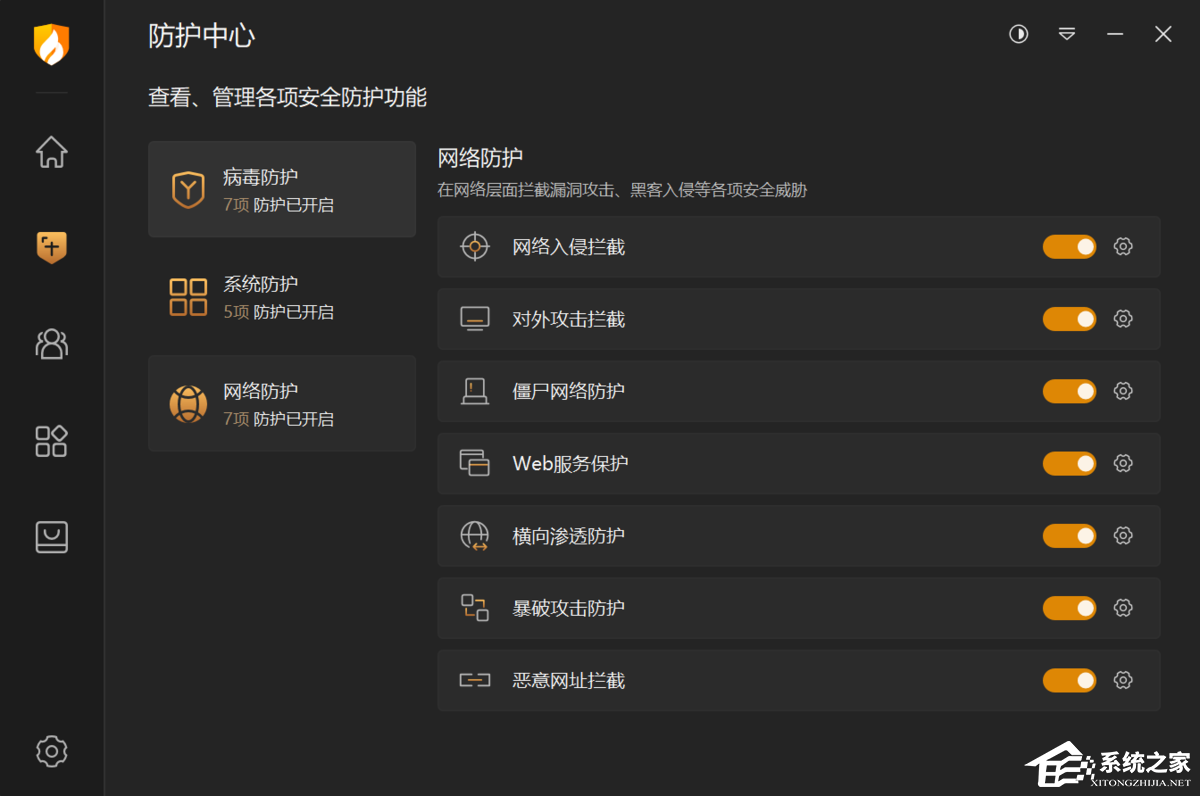Turn off the 僵尸网络防护 switch
This screenshot has width=1200, height=796.
(x=1069, y=391)
